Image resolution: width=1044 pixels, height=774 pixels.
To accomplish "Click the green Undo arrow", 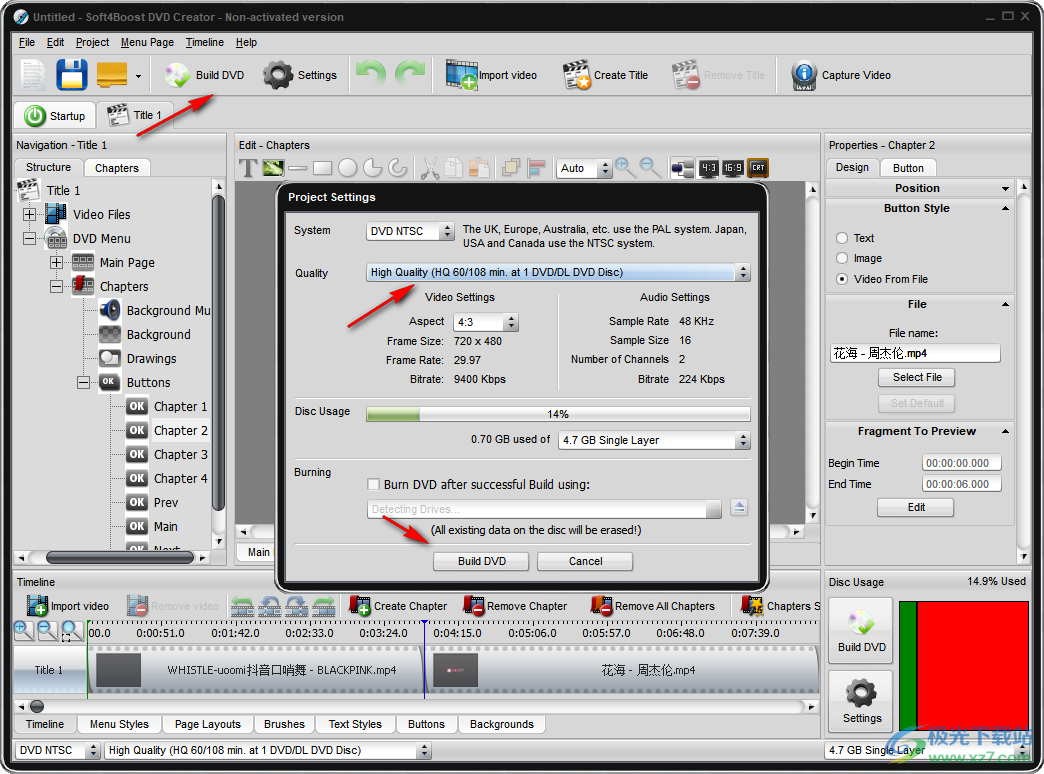I will [x=370, y=73].
